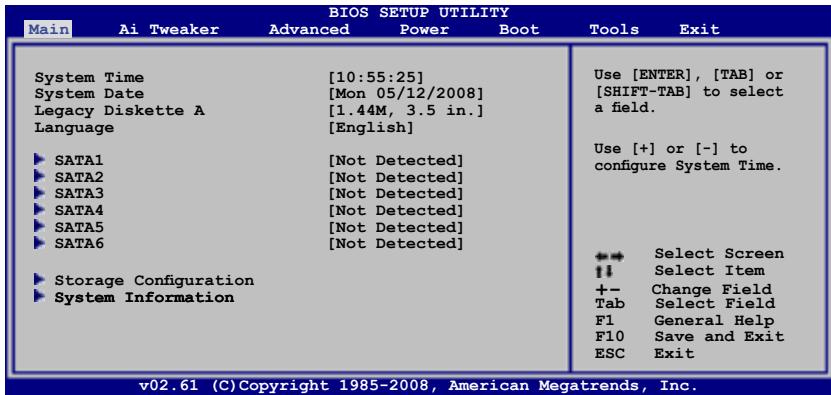Expand the SATA6 submenu arrow
The width and height of the screenshot is (831, 395).
39,242
